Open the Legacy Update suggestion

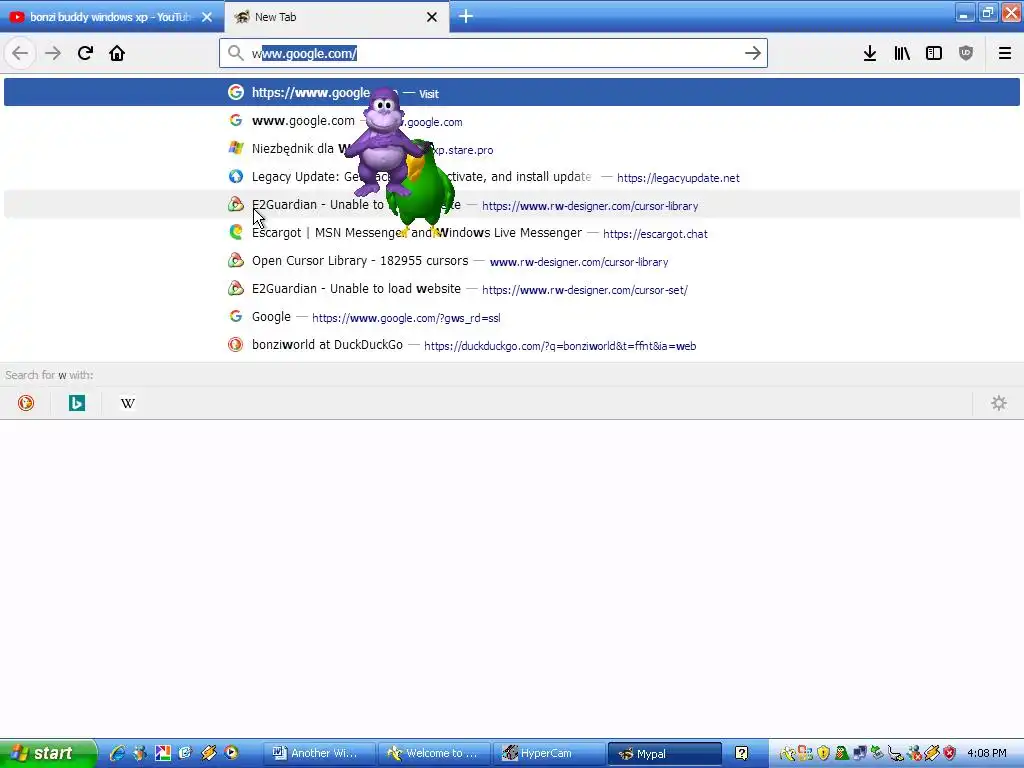click(512, 177)
